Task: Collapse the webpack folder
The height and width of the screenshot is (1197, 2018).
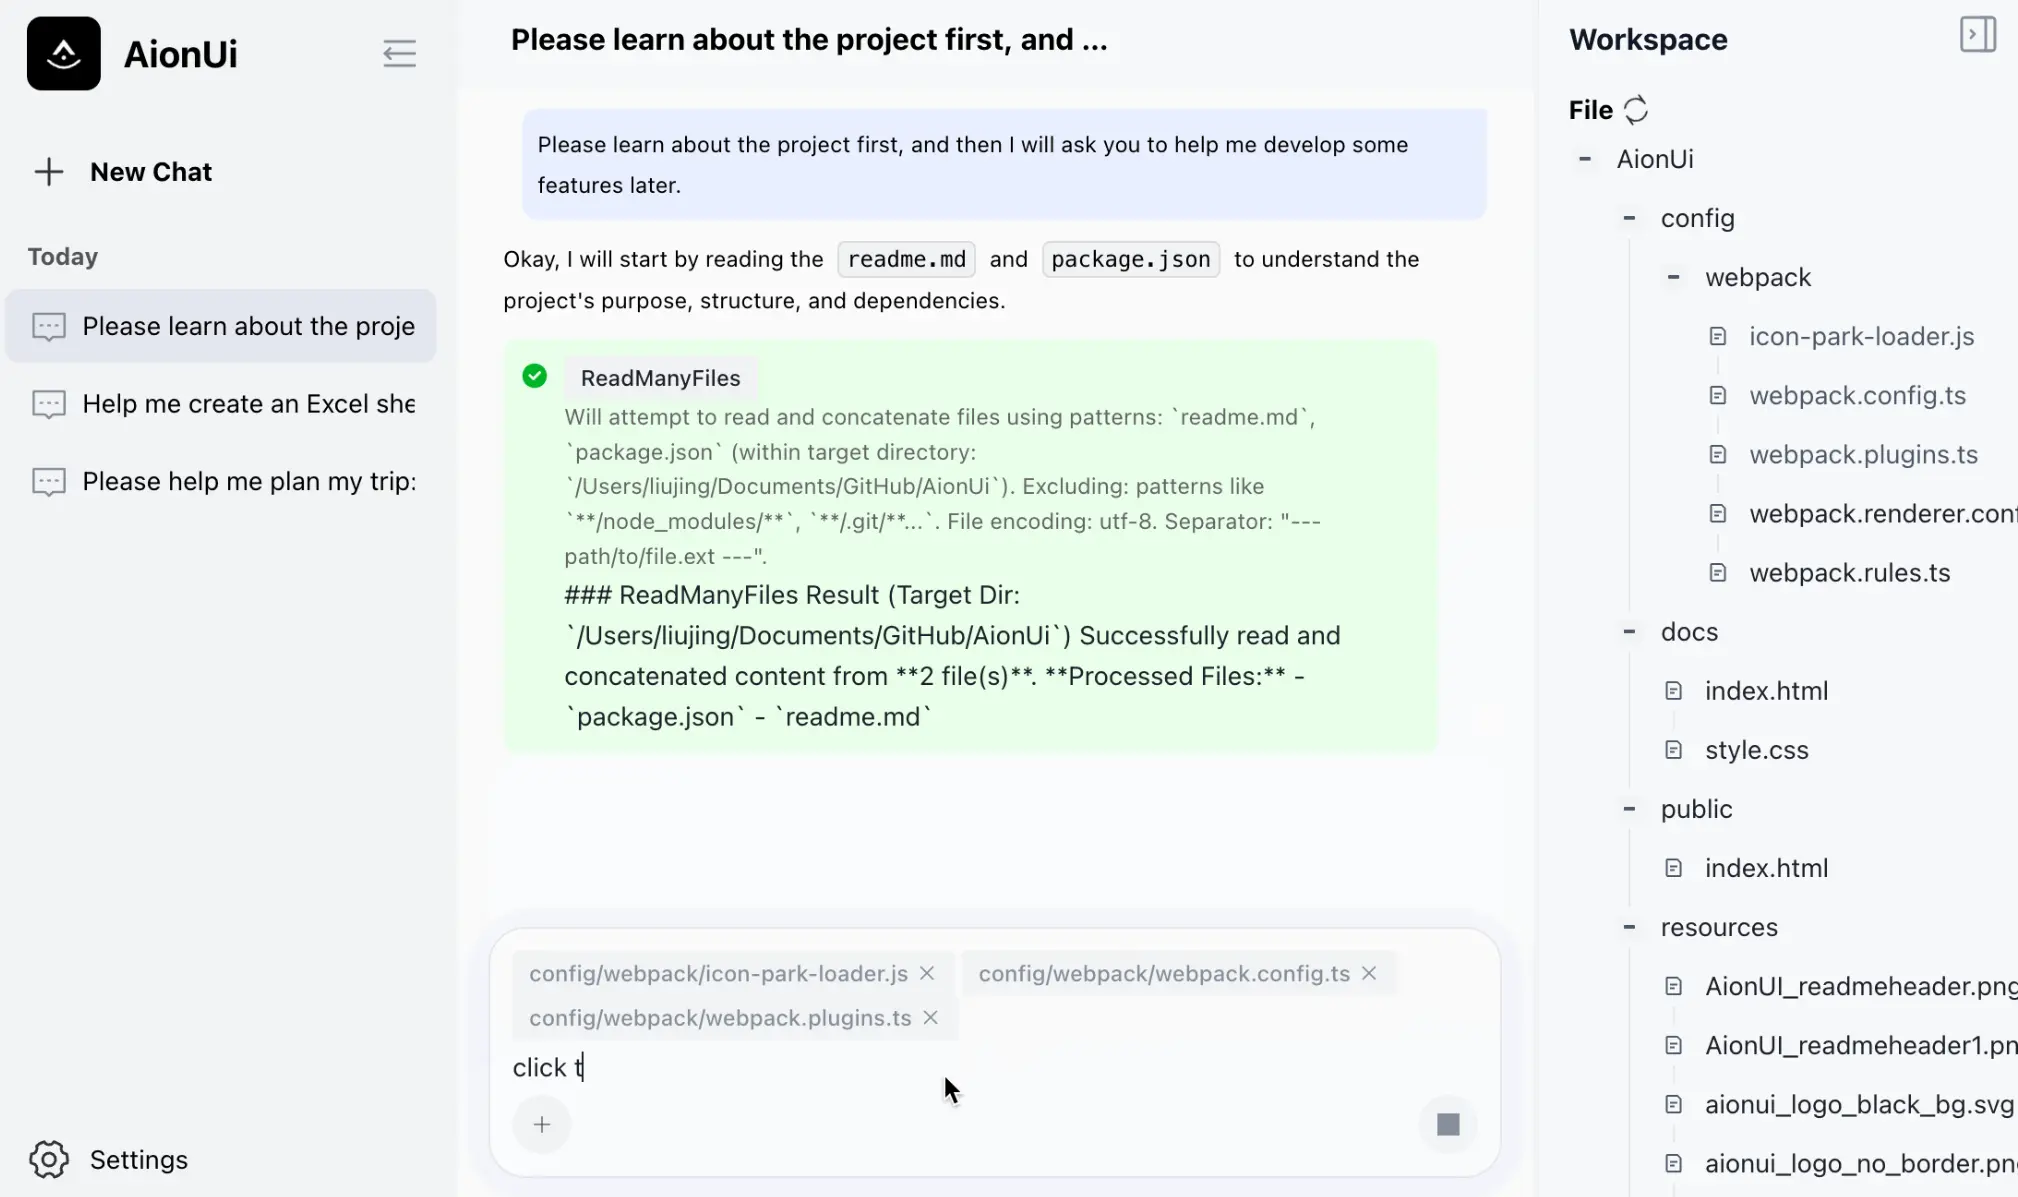Action: 1672,277
